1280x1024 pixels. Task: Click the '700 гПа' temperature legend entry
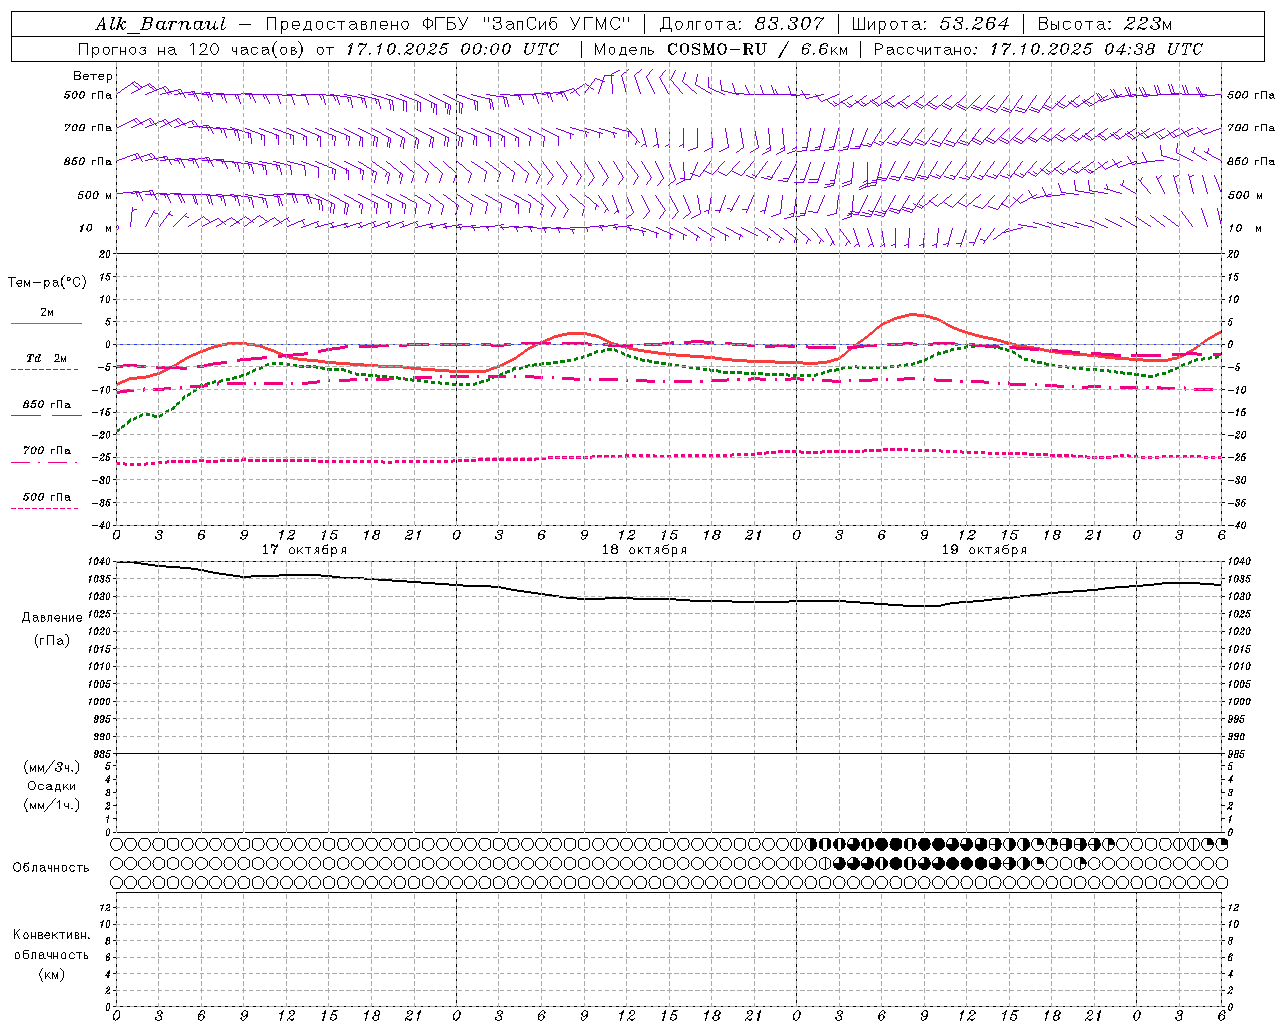click(47, 451)
